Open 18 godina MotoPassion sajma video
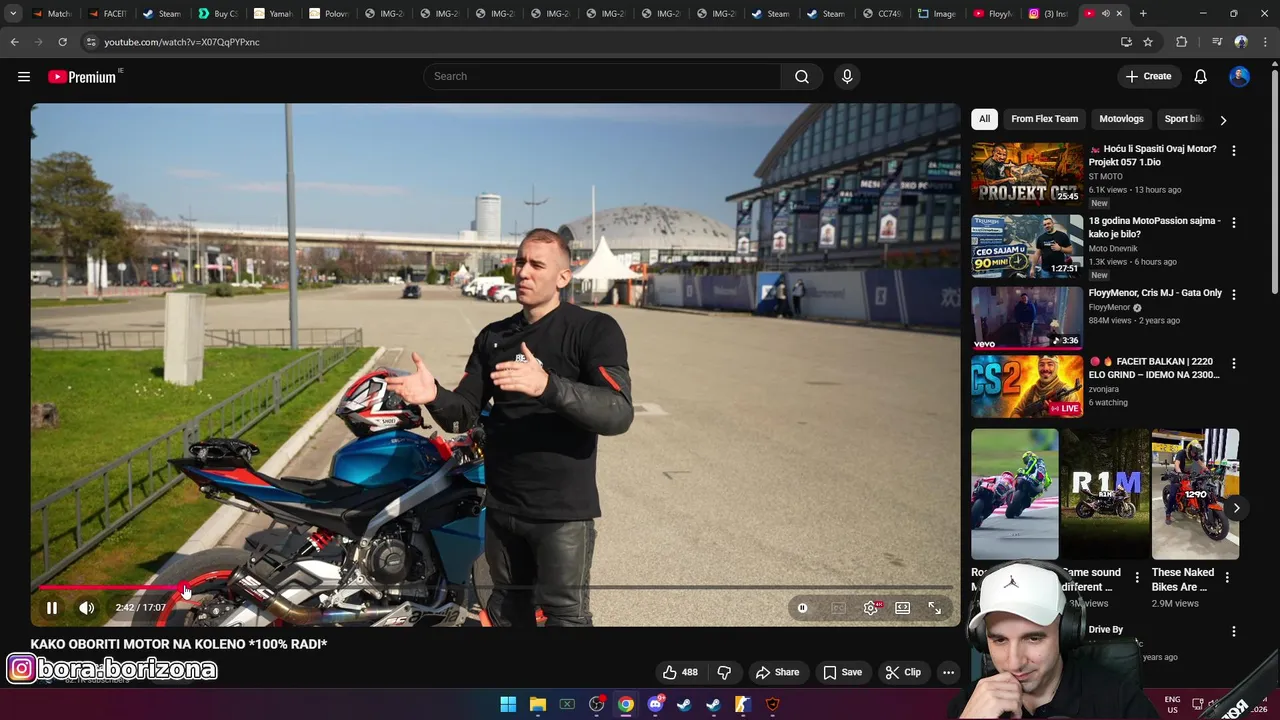 pos(1154,227)
